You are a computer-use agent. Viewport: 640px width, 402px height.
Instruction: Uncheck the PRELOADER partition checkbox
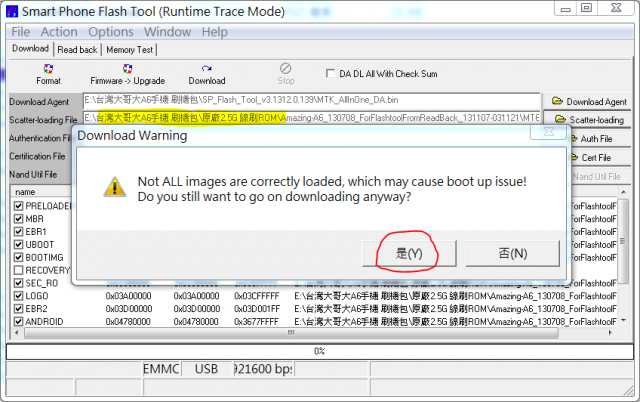click(x=18, y=206)
